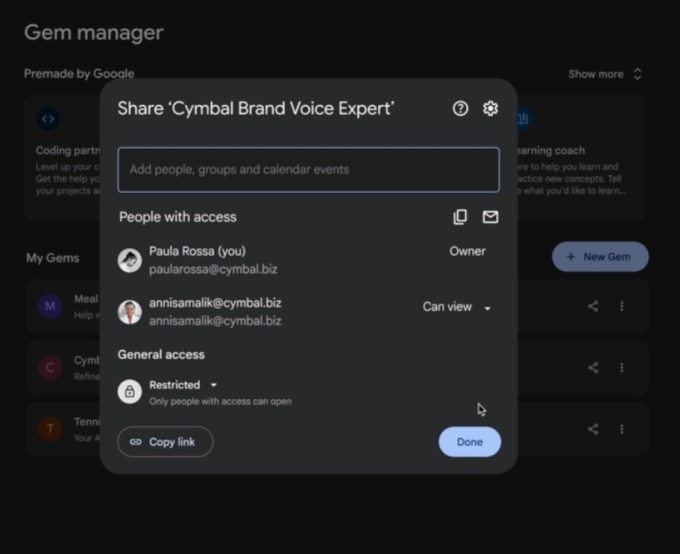Open more options for the last gem
Viewport: 680px width, 554px height.
click(x=621, y=429)
